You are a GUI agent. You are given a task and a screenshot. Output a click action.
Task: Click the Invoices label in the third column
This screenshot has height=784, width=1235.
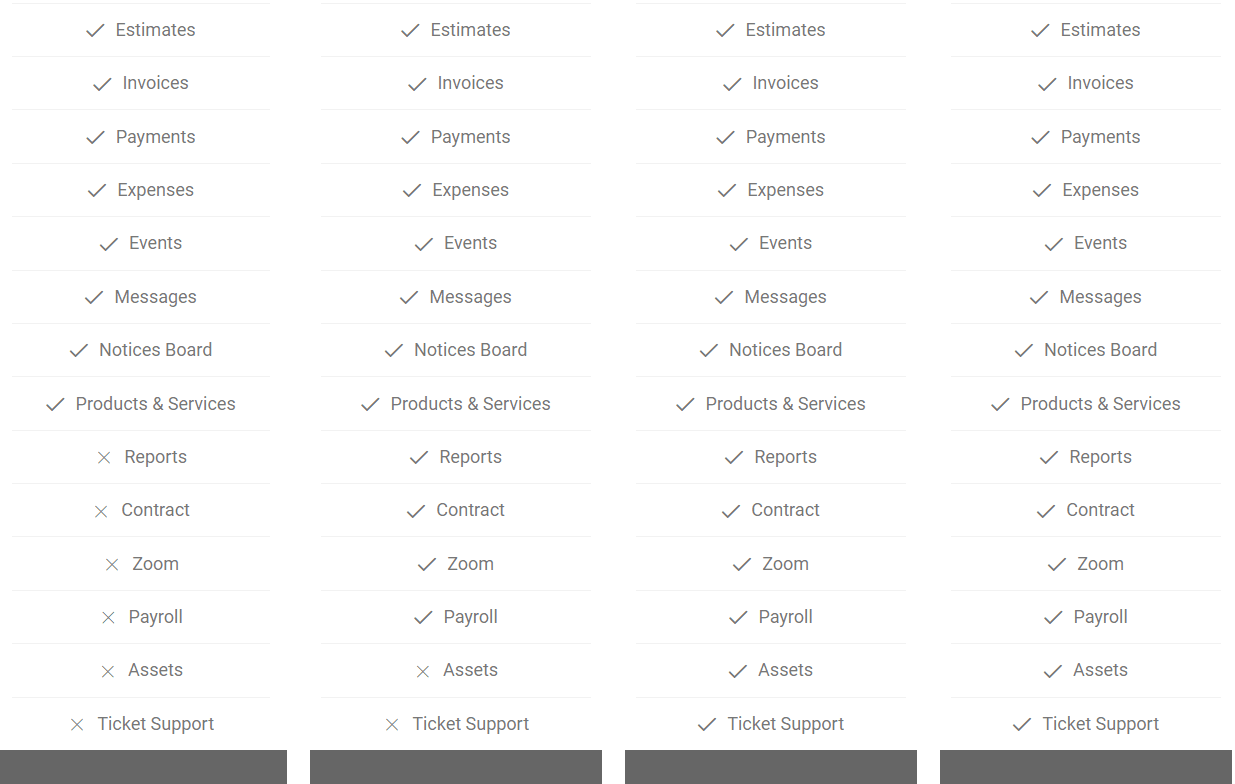785,83
